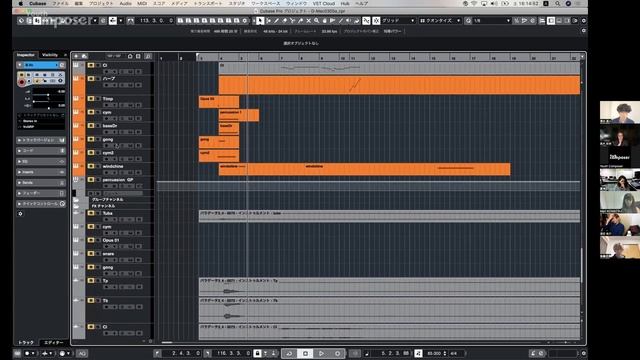Select the percussion GP track
Screen dimensions: 640x360
coord(118,180)
